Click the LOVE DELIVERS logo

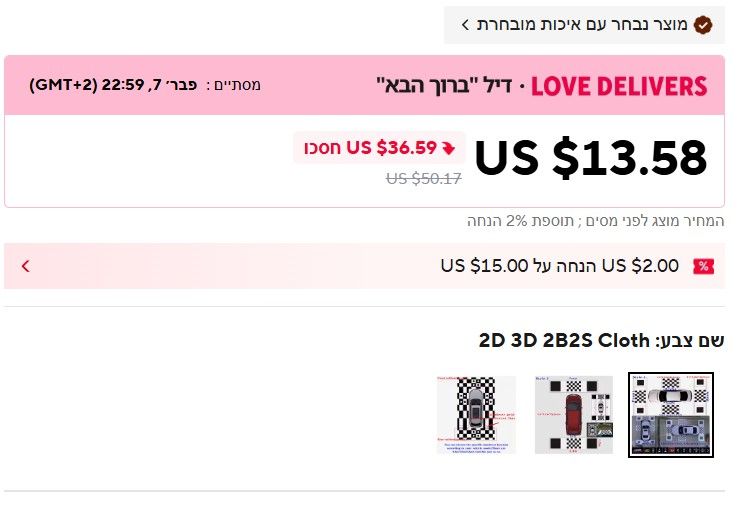(x=619, y=86)
